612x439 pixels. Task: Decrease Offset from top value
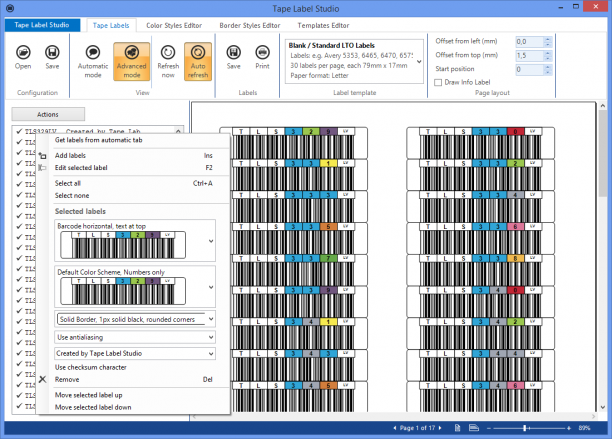click(x=548, y=58)
